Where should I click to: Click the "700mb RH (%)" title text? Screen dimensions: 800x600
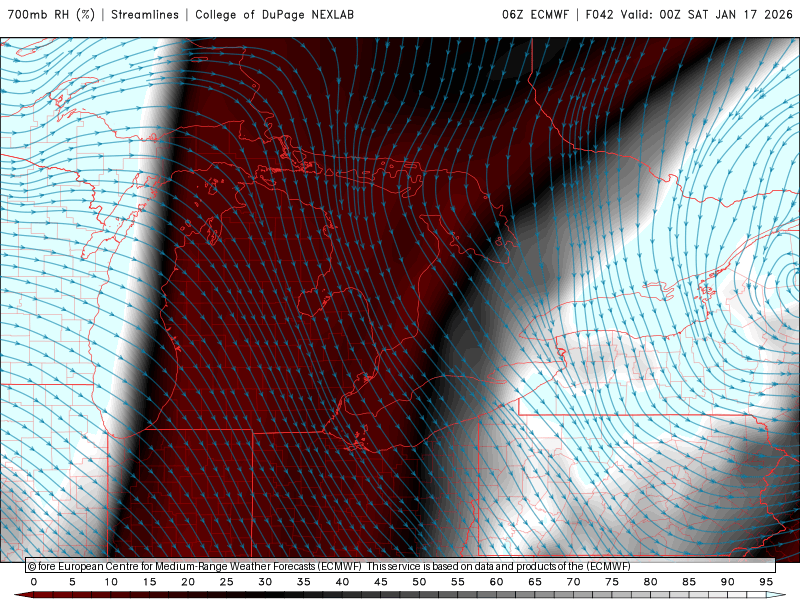[51, 15]
